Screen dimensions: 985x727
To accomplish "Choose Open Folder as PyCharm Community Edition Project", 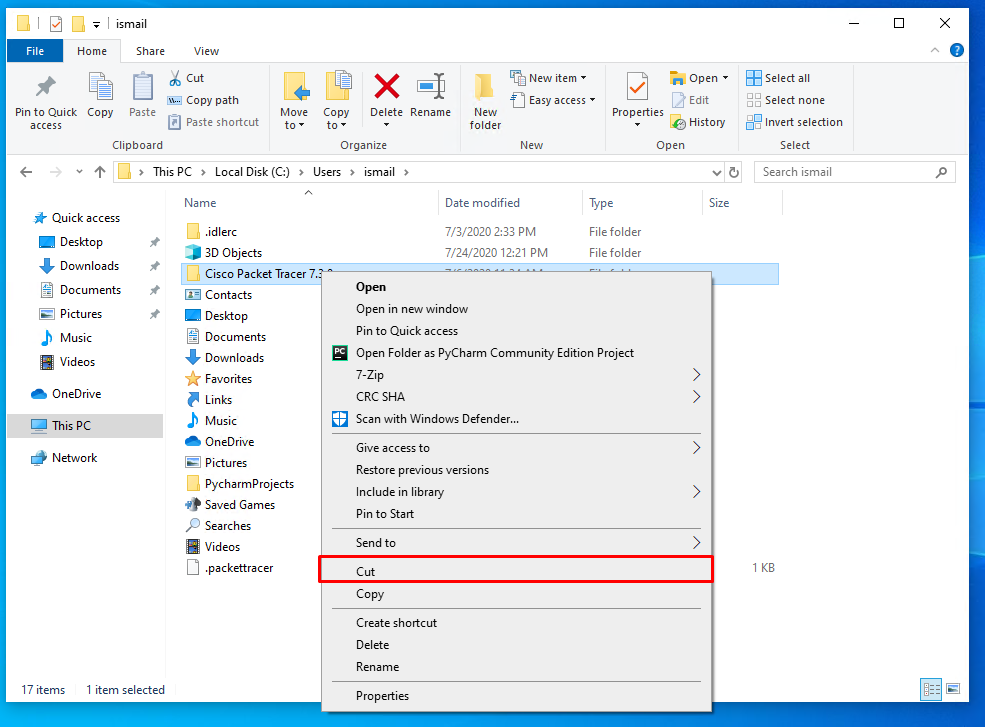I will 516,353.
